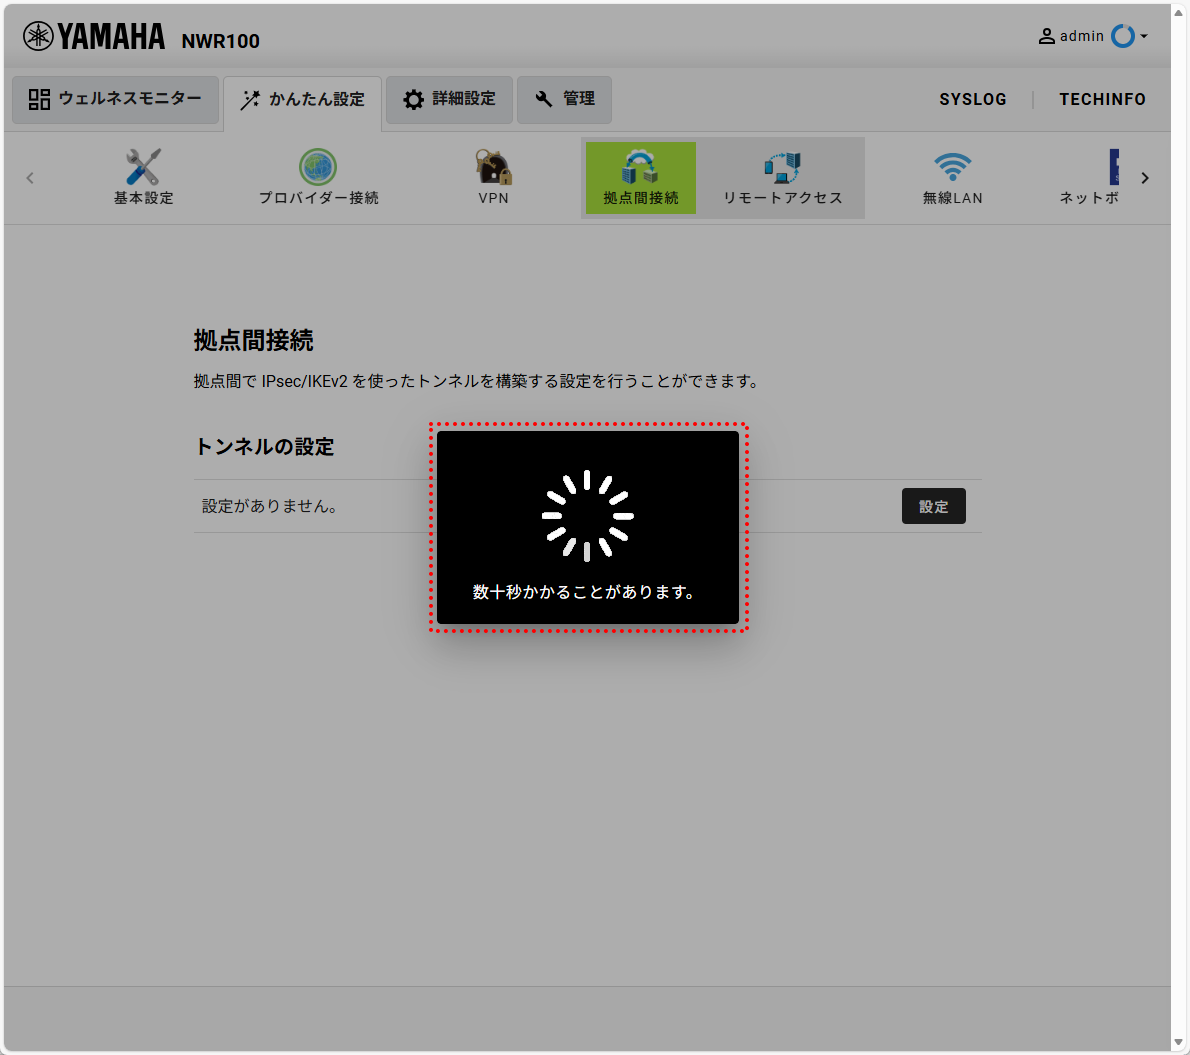Switch to the ウェルネスモニター tab
Screen dimensions: 1190x1055
(x=115, y=99)
